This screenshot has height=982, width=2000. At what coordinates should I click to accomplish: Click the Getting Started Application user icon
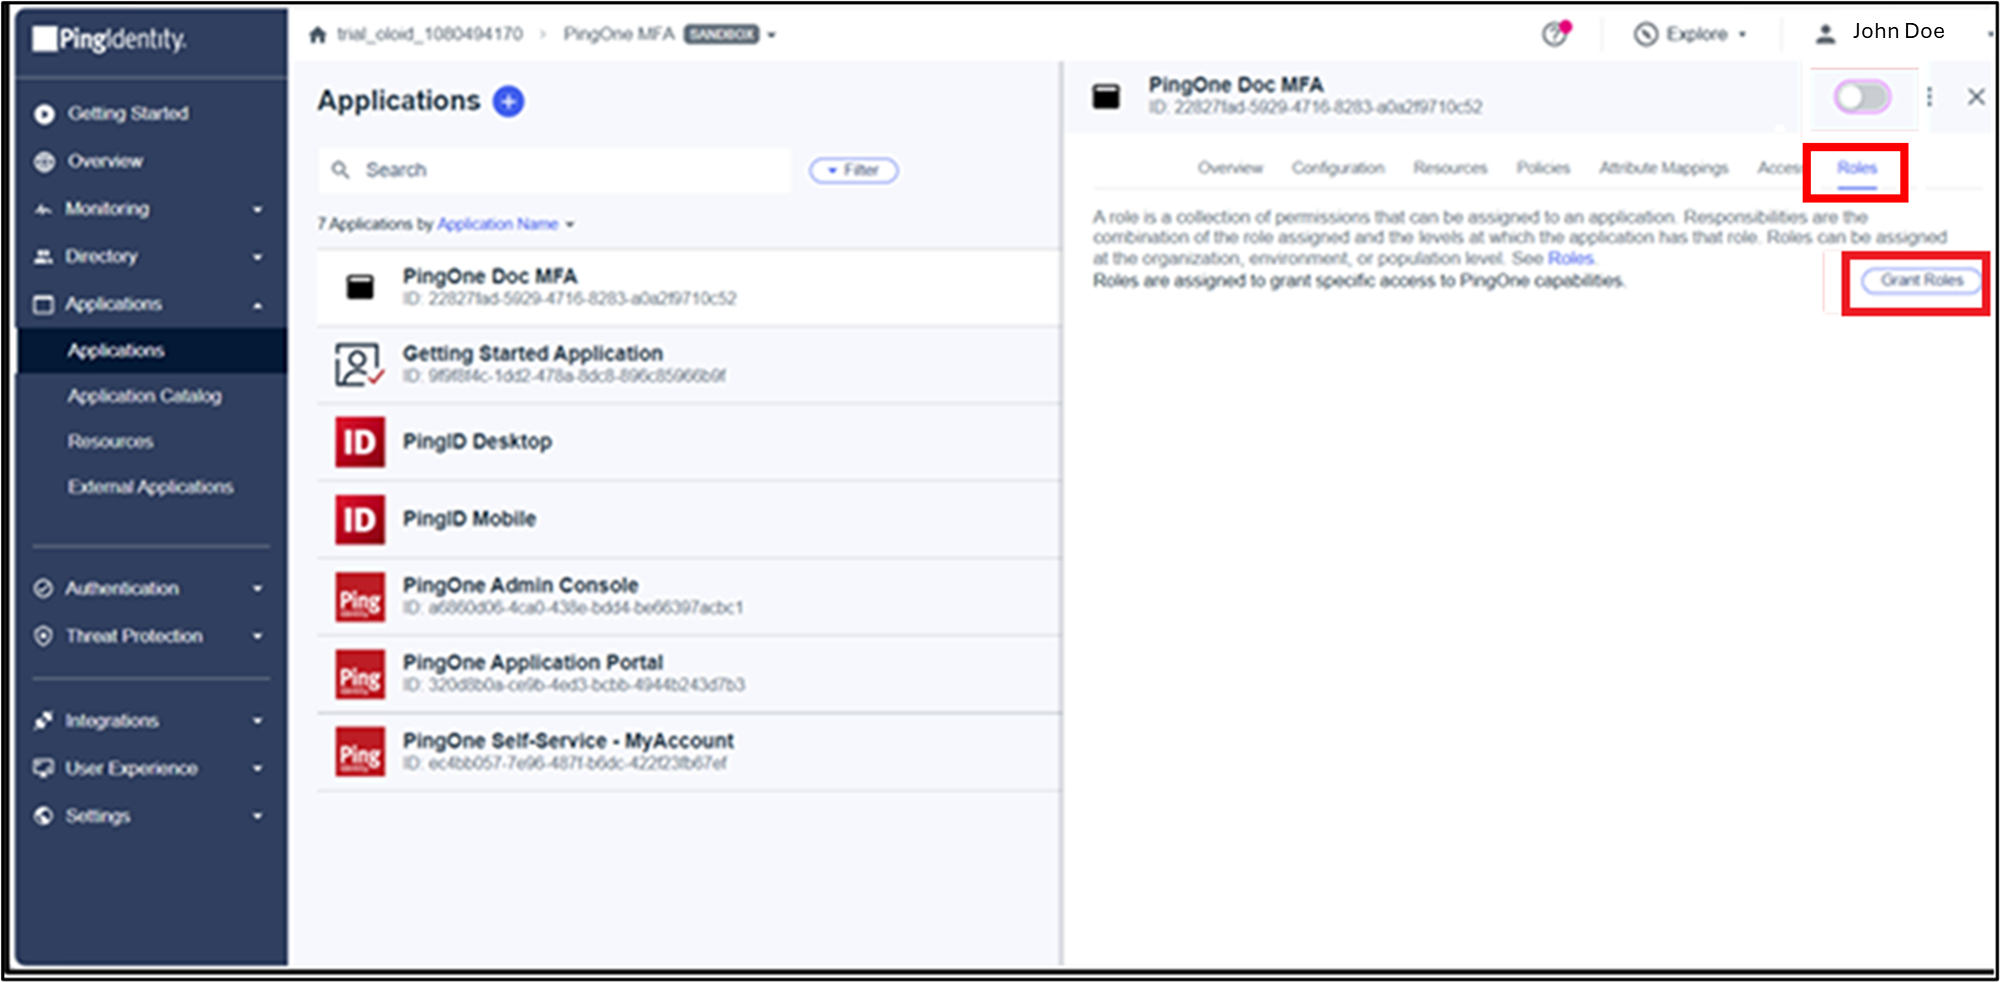[359, 364]
